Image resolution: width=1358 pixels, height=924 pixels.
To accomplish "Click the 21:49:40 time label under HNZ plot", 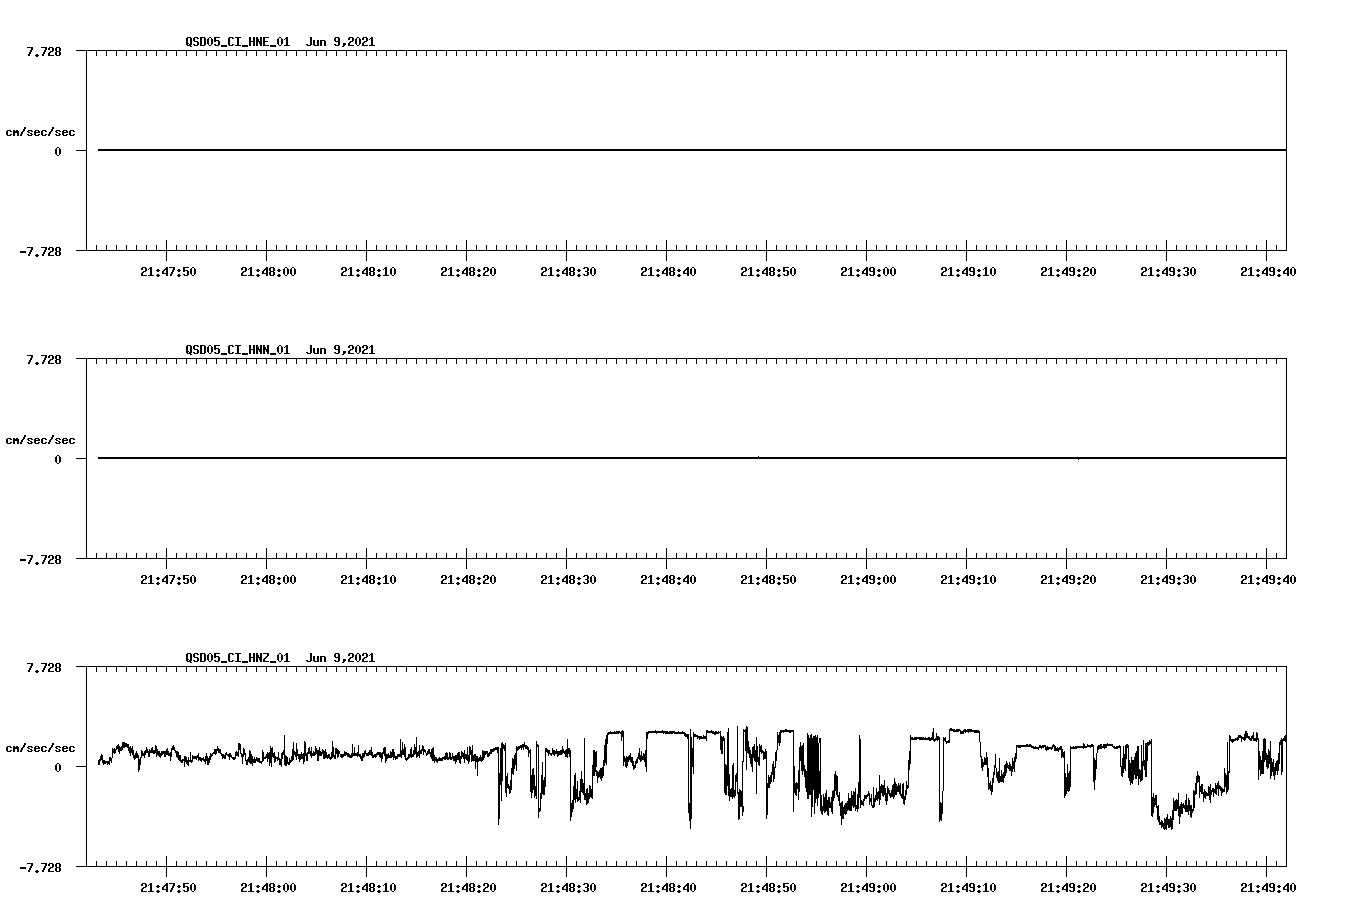I will 1268,888.
